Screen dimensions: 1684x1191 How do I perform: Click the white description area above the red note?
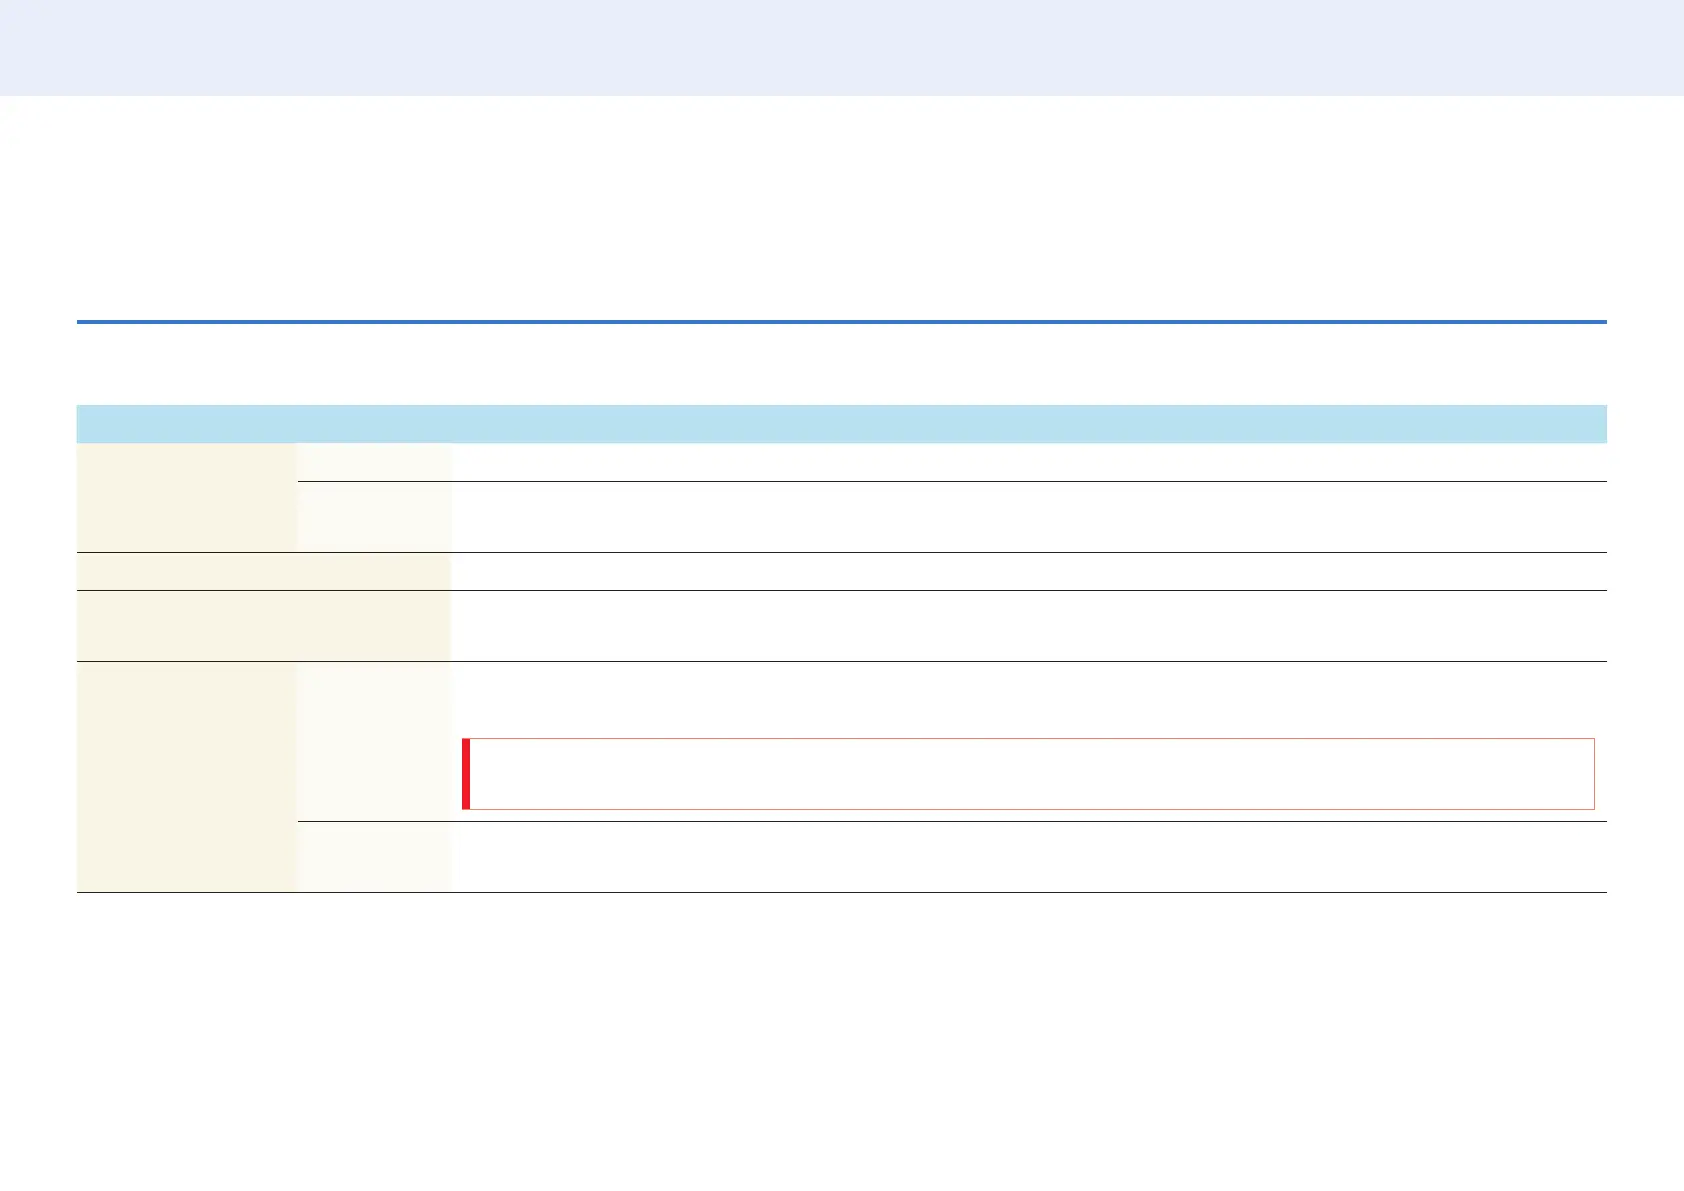[1028, 700]
